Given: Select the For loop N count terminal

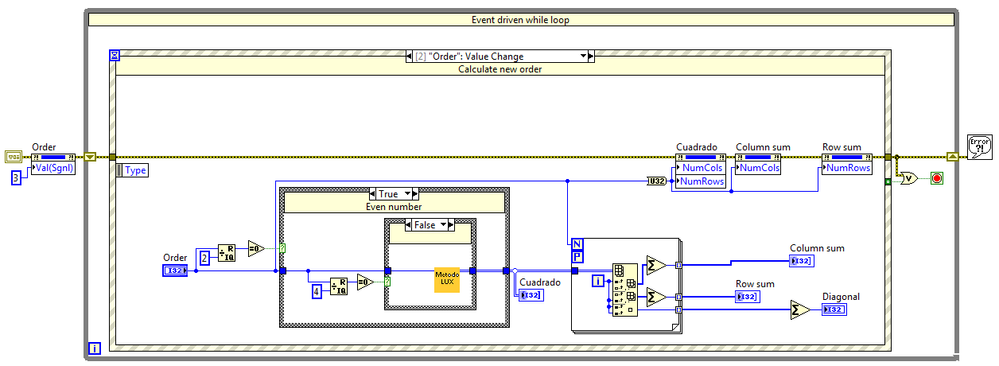Looking at the screenshot, I should 577,244.
